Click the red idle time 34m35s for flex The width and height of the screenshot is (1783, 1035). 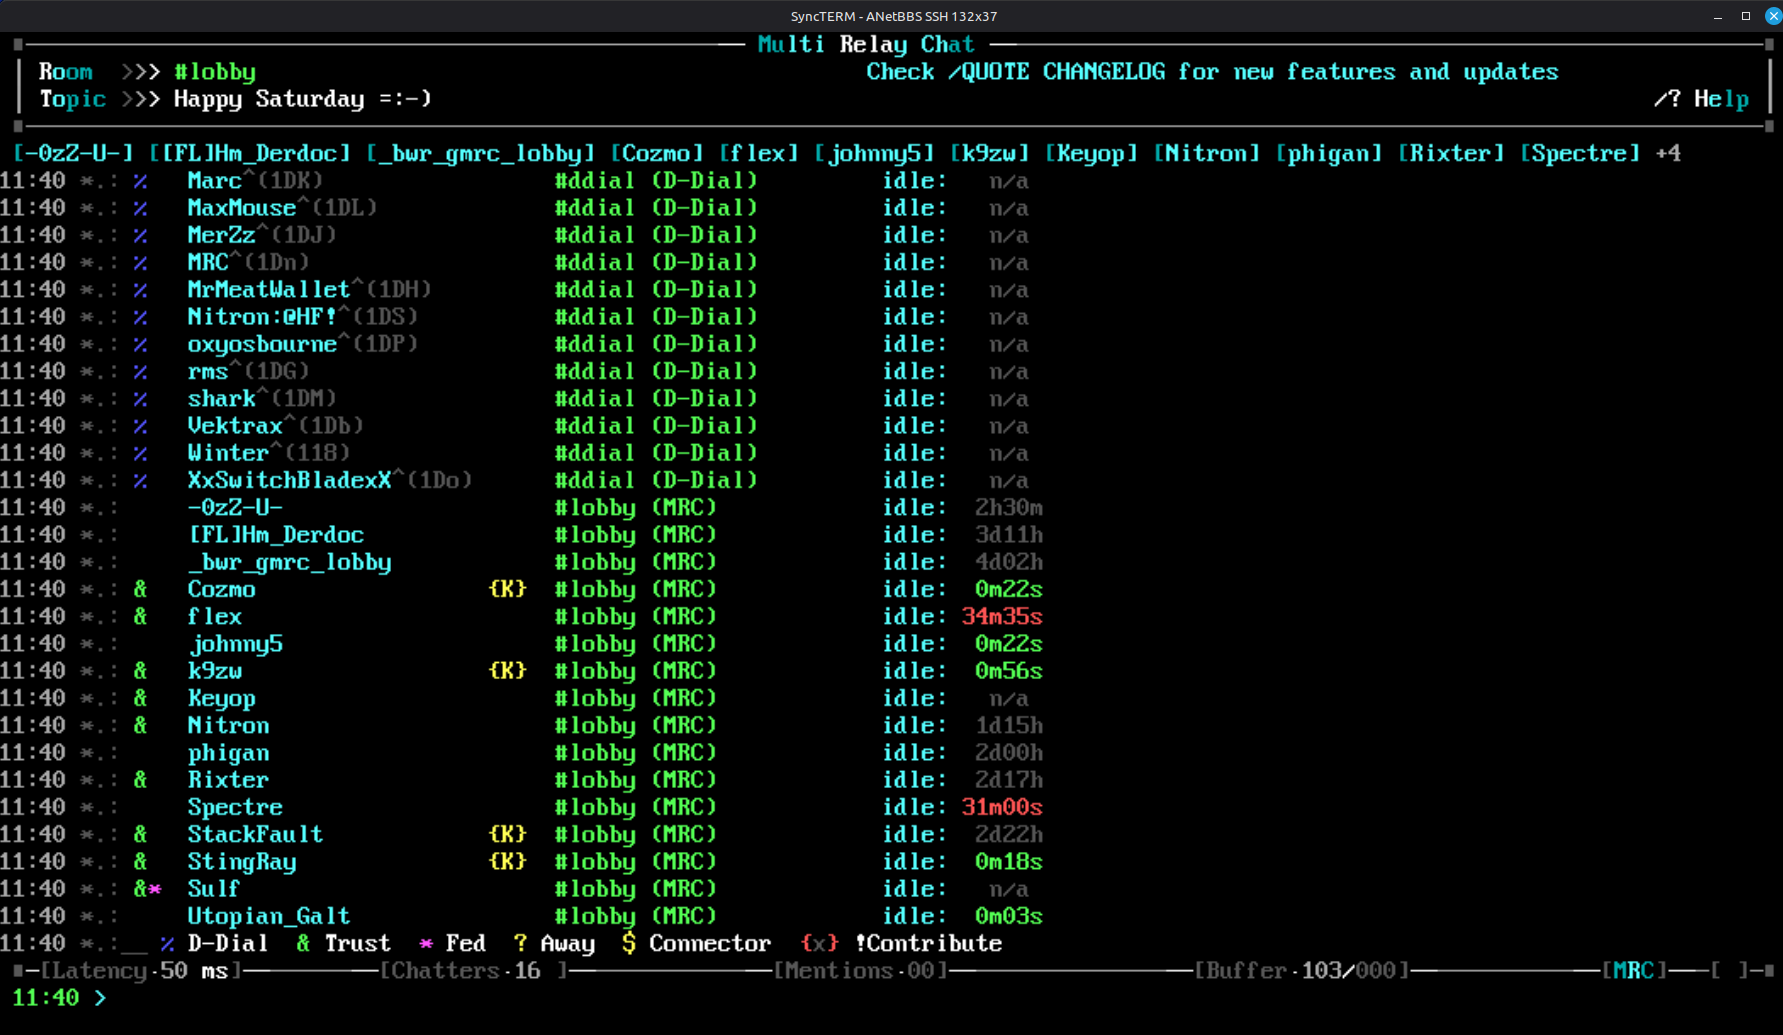(x=1002, y=616)
